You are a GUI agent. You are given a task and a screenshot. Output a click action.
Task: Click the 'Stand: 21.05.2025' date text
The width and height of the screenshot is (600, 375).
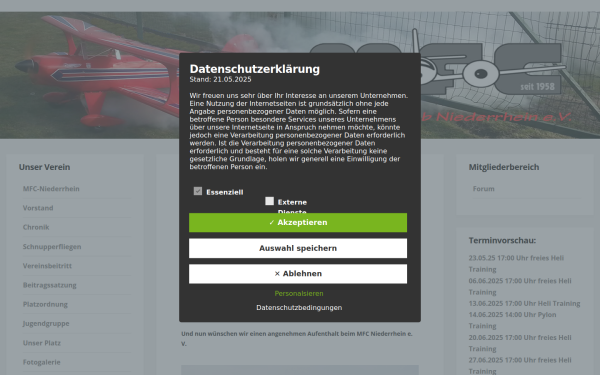[220, 79]
